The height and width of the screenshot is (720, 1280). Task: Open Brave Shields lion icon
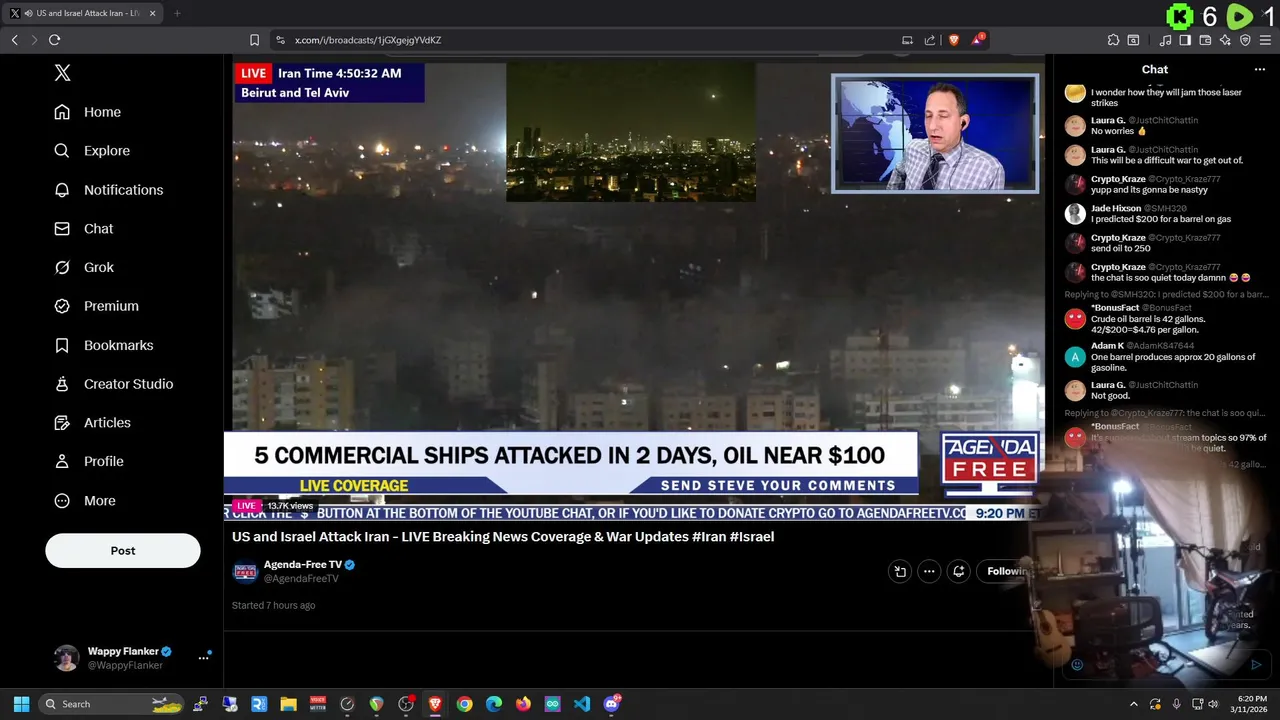tap(953, 40)
